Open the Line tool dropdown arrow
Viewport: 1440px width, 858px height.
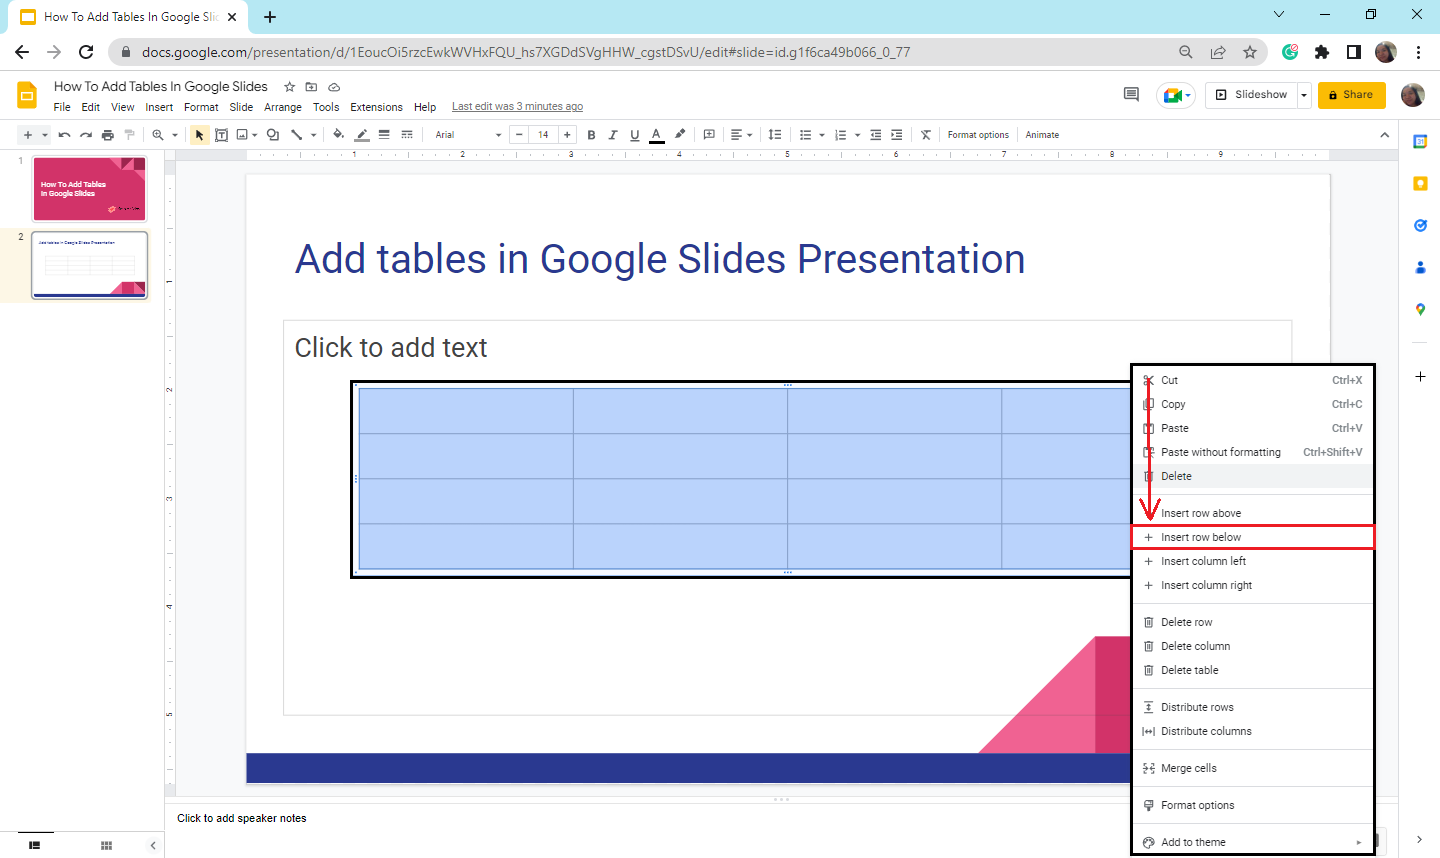[x=314, y=135]
